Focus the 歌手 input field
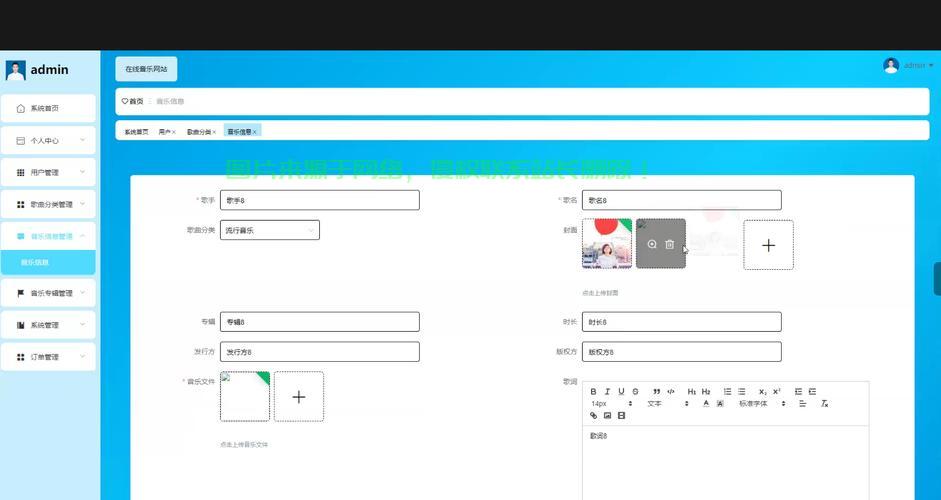The height and width of the screenshot is (500, 941). coord(320,200)
